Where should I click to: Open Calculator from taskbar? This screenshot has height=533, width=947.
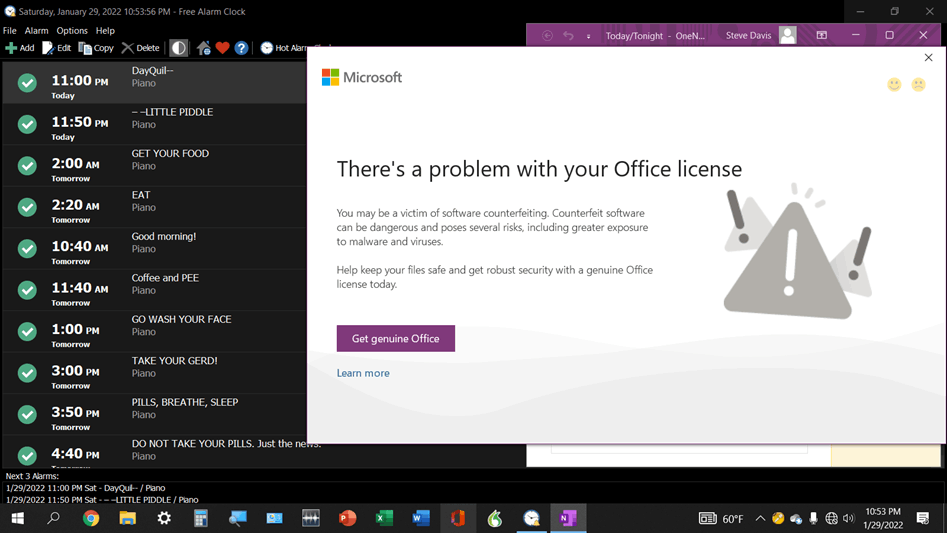[201, 518]
